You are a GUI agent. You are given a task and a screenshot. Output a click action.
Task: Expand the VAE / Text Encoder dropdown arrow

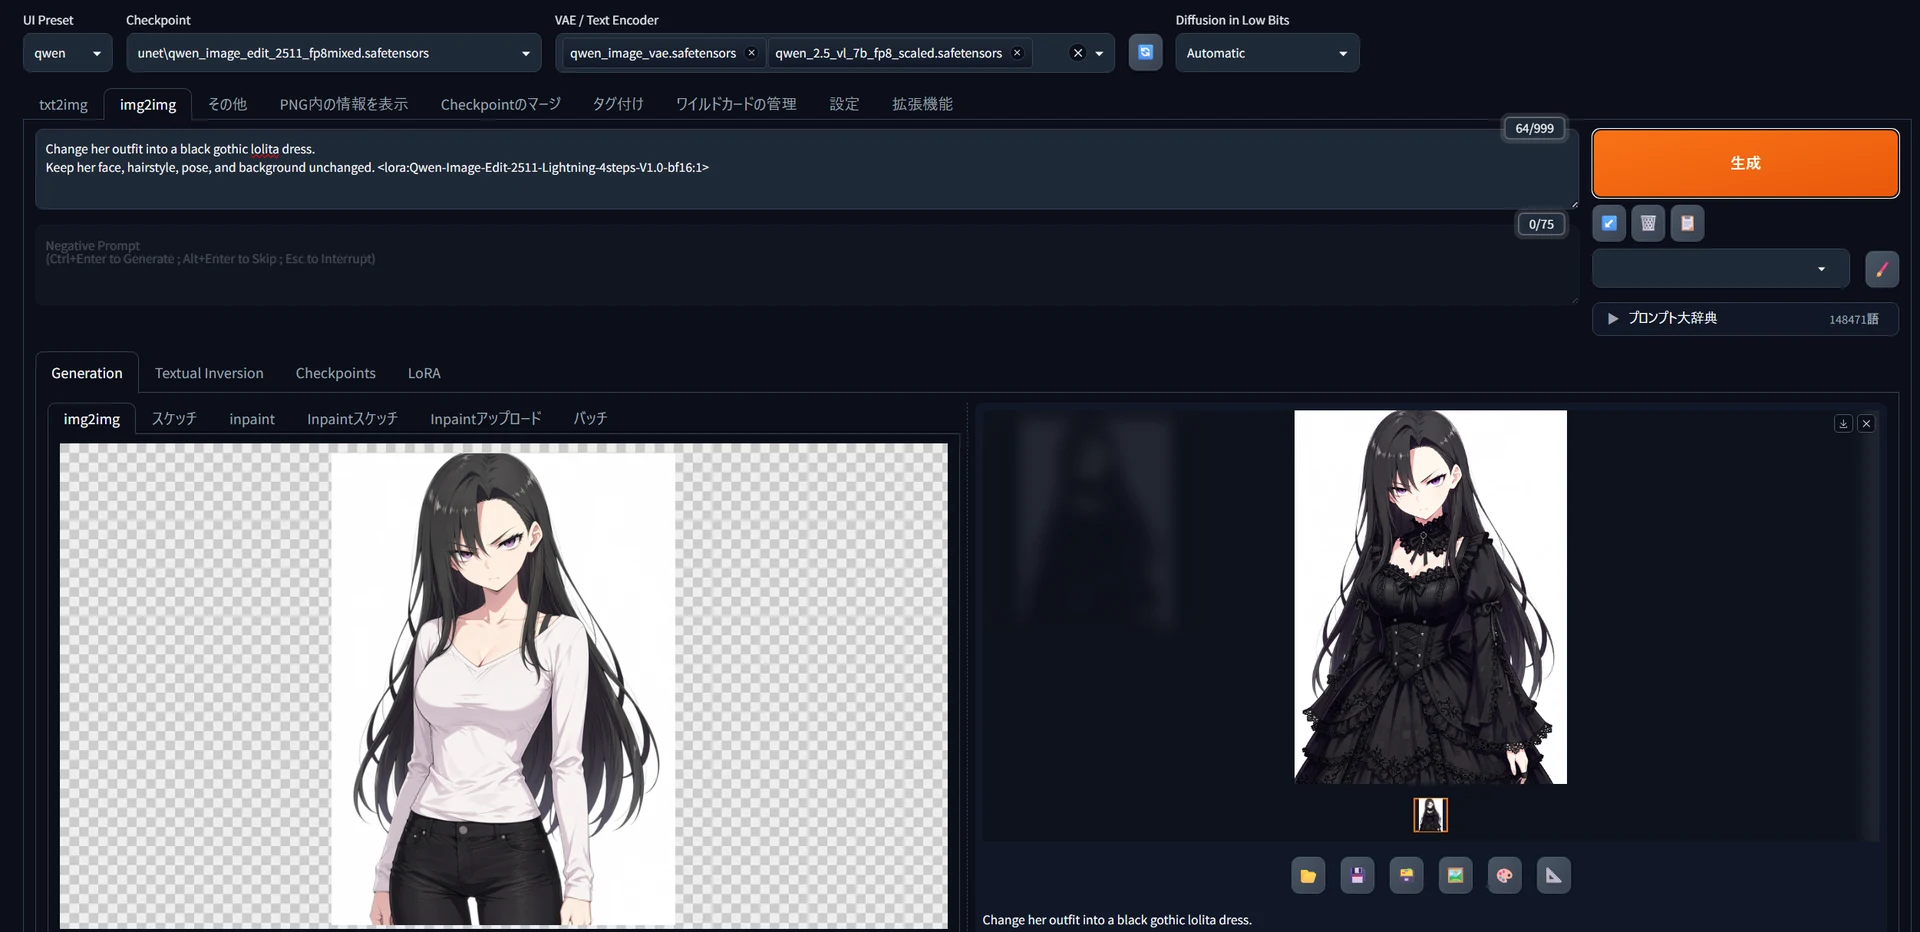tap(1099, 53)
